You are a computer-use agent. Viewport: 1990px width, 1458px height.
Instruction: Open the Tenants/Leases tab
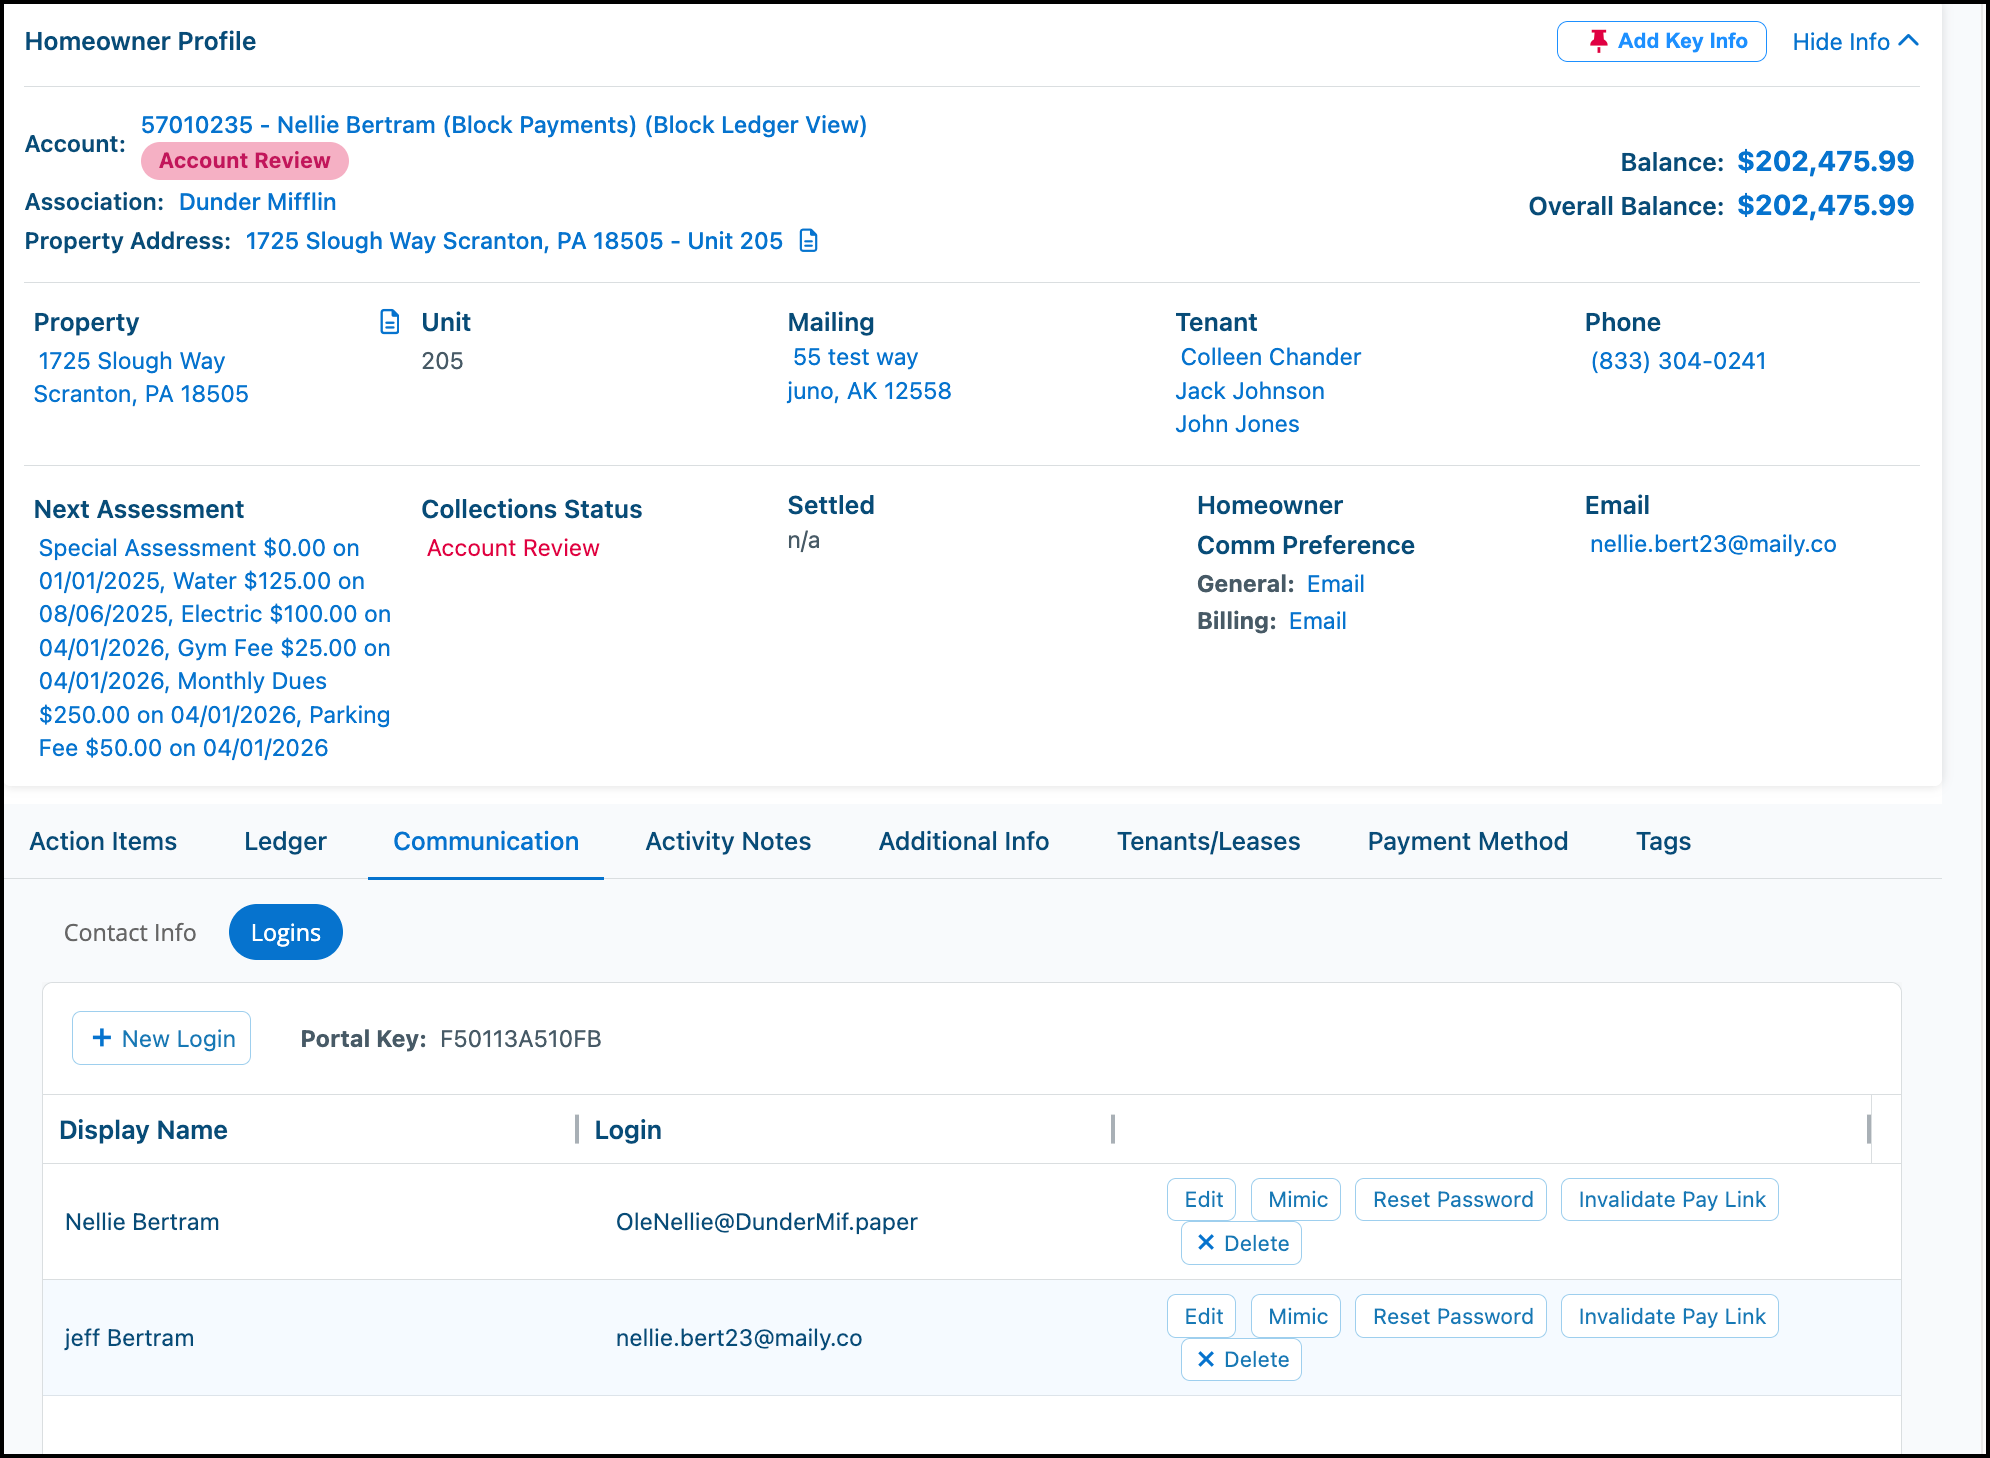pos(1208,841)
